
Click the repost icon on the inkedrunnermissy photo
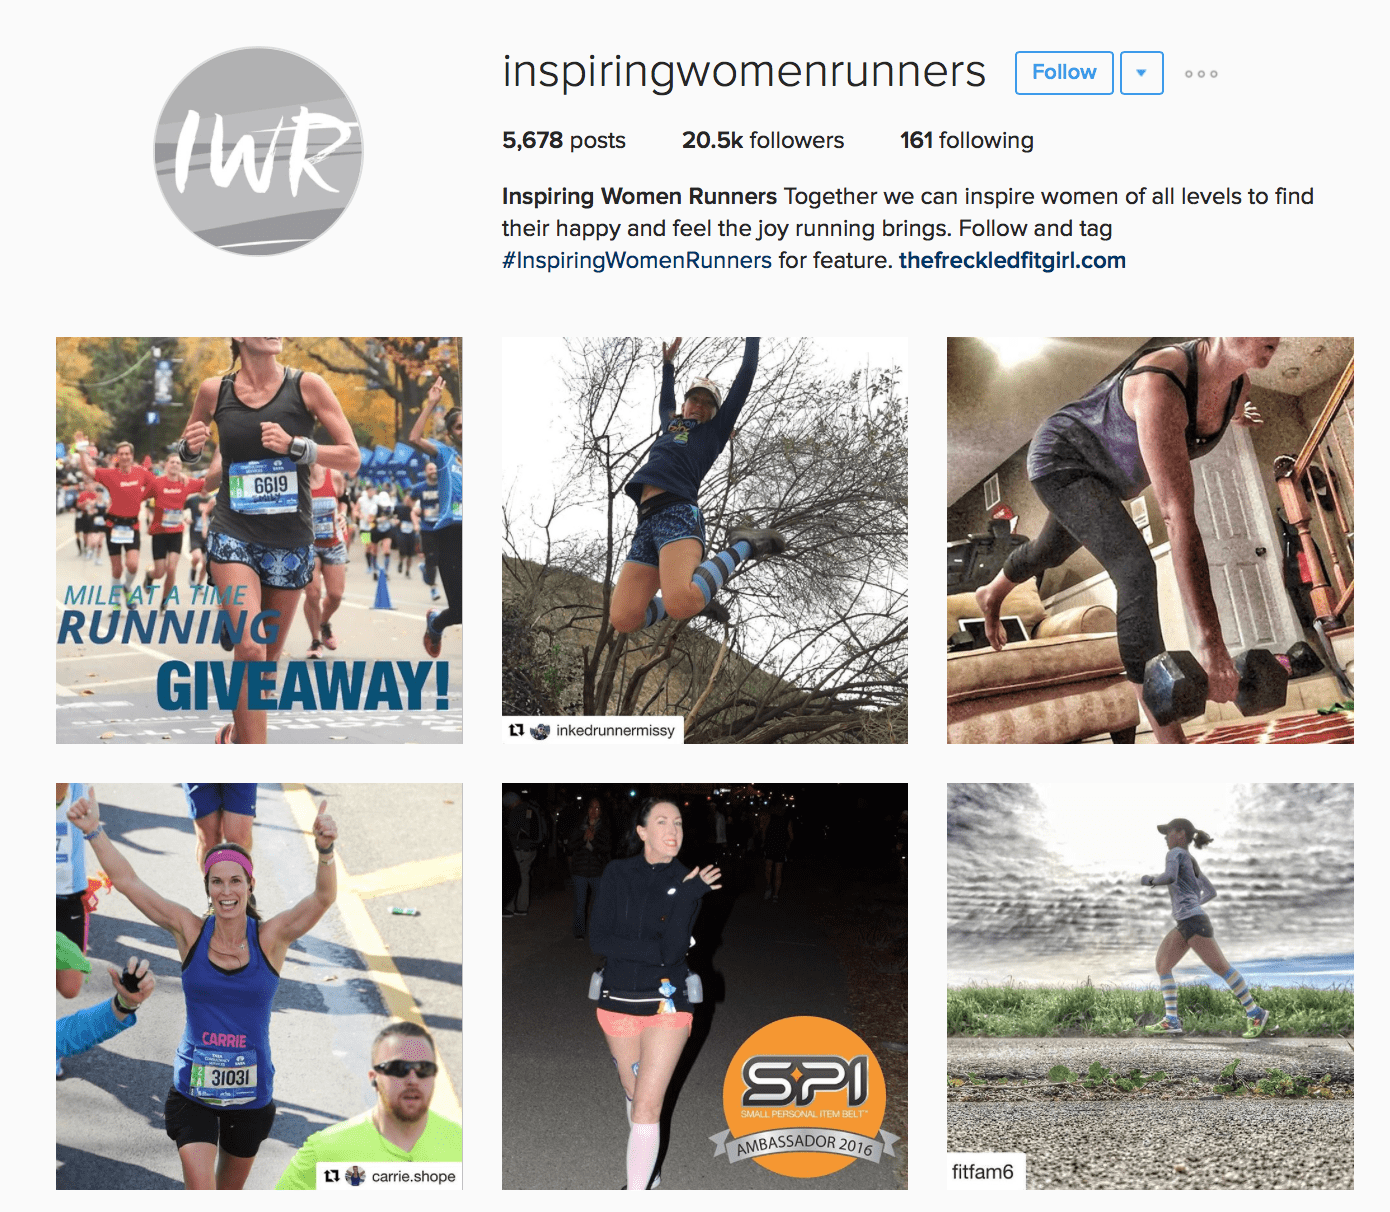pos(516,730)
